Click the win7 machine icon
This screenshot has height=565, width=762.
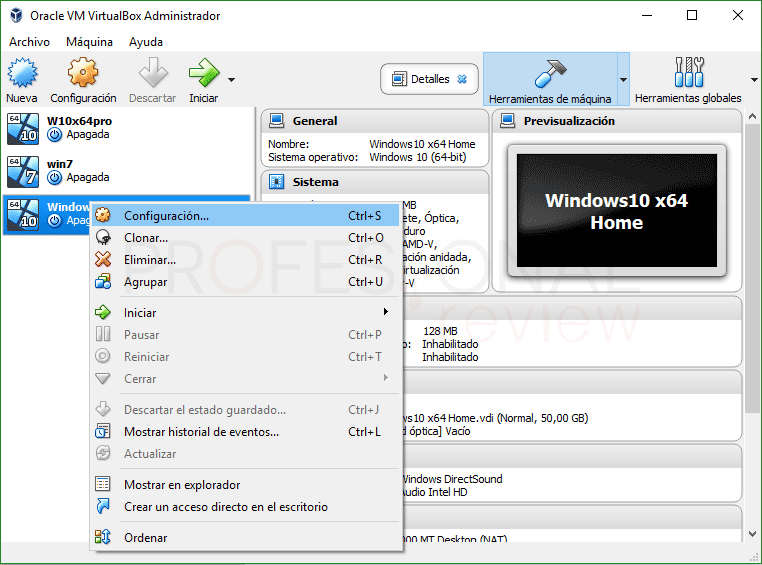coord(23,171)
